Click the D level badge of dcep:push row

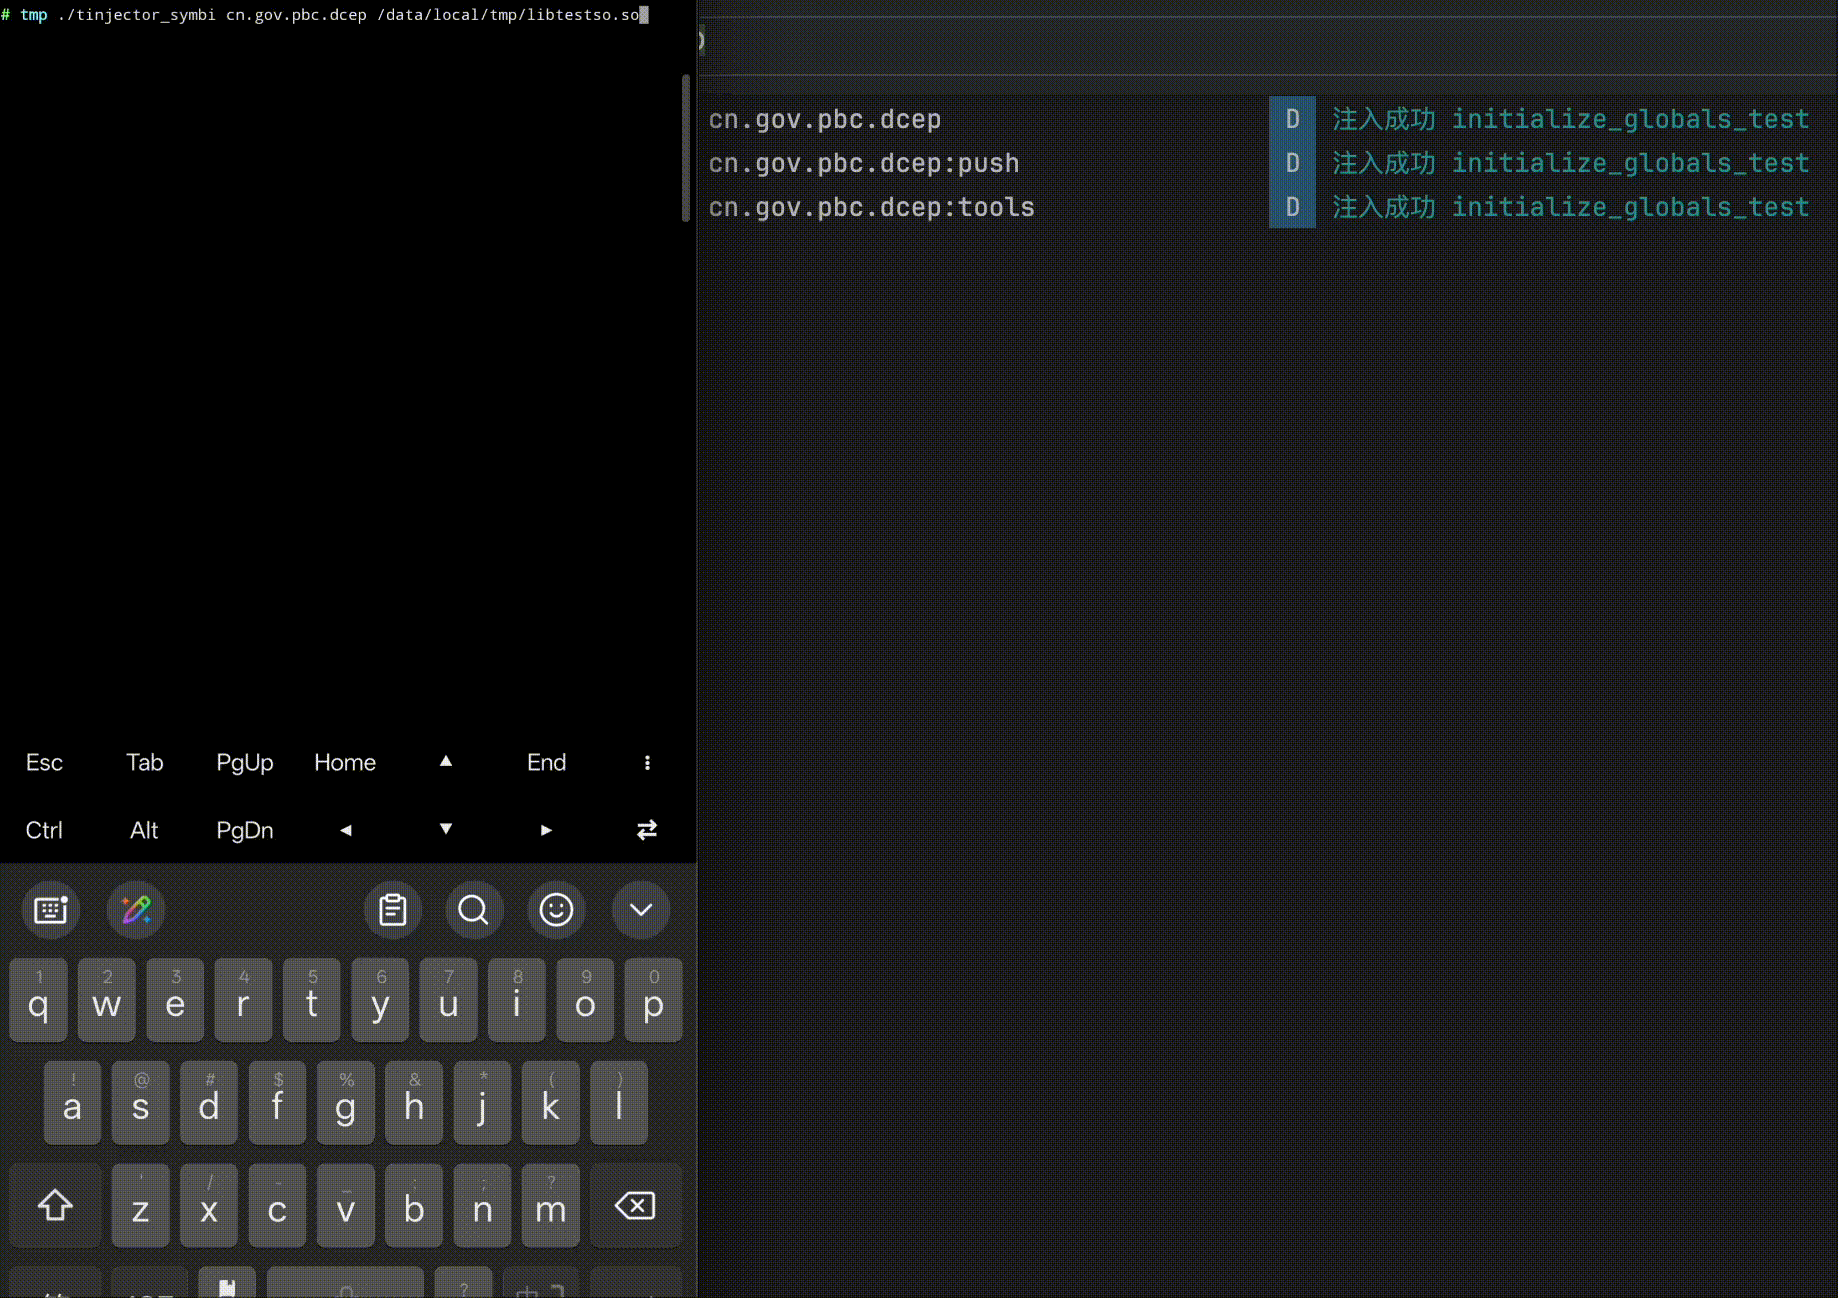pyautogui.click(x=1292, y=163)
